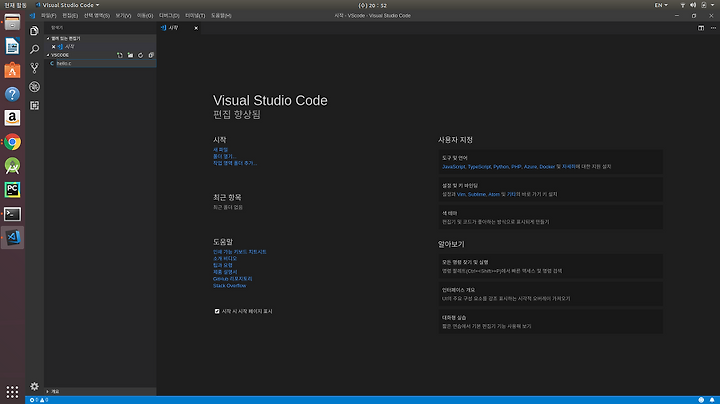Click the New File icon in the VSCODE header
The height and width of the screenshot is (404, 720).
[120, 55]
